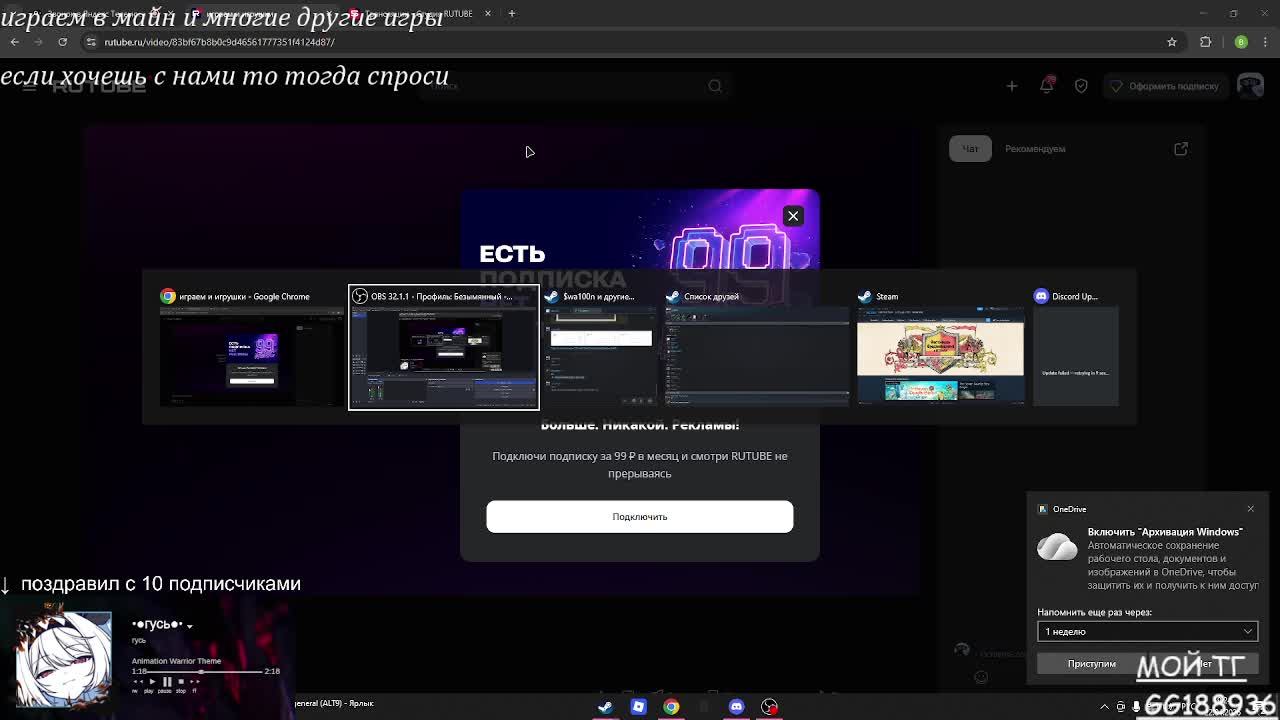Open Chrome three-dot menu
Screen dimensions: 1280x720
1266,42
